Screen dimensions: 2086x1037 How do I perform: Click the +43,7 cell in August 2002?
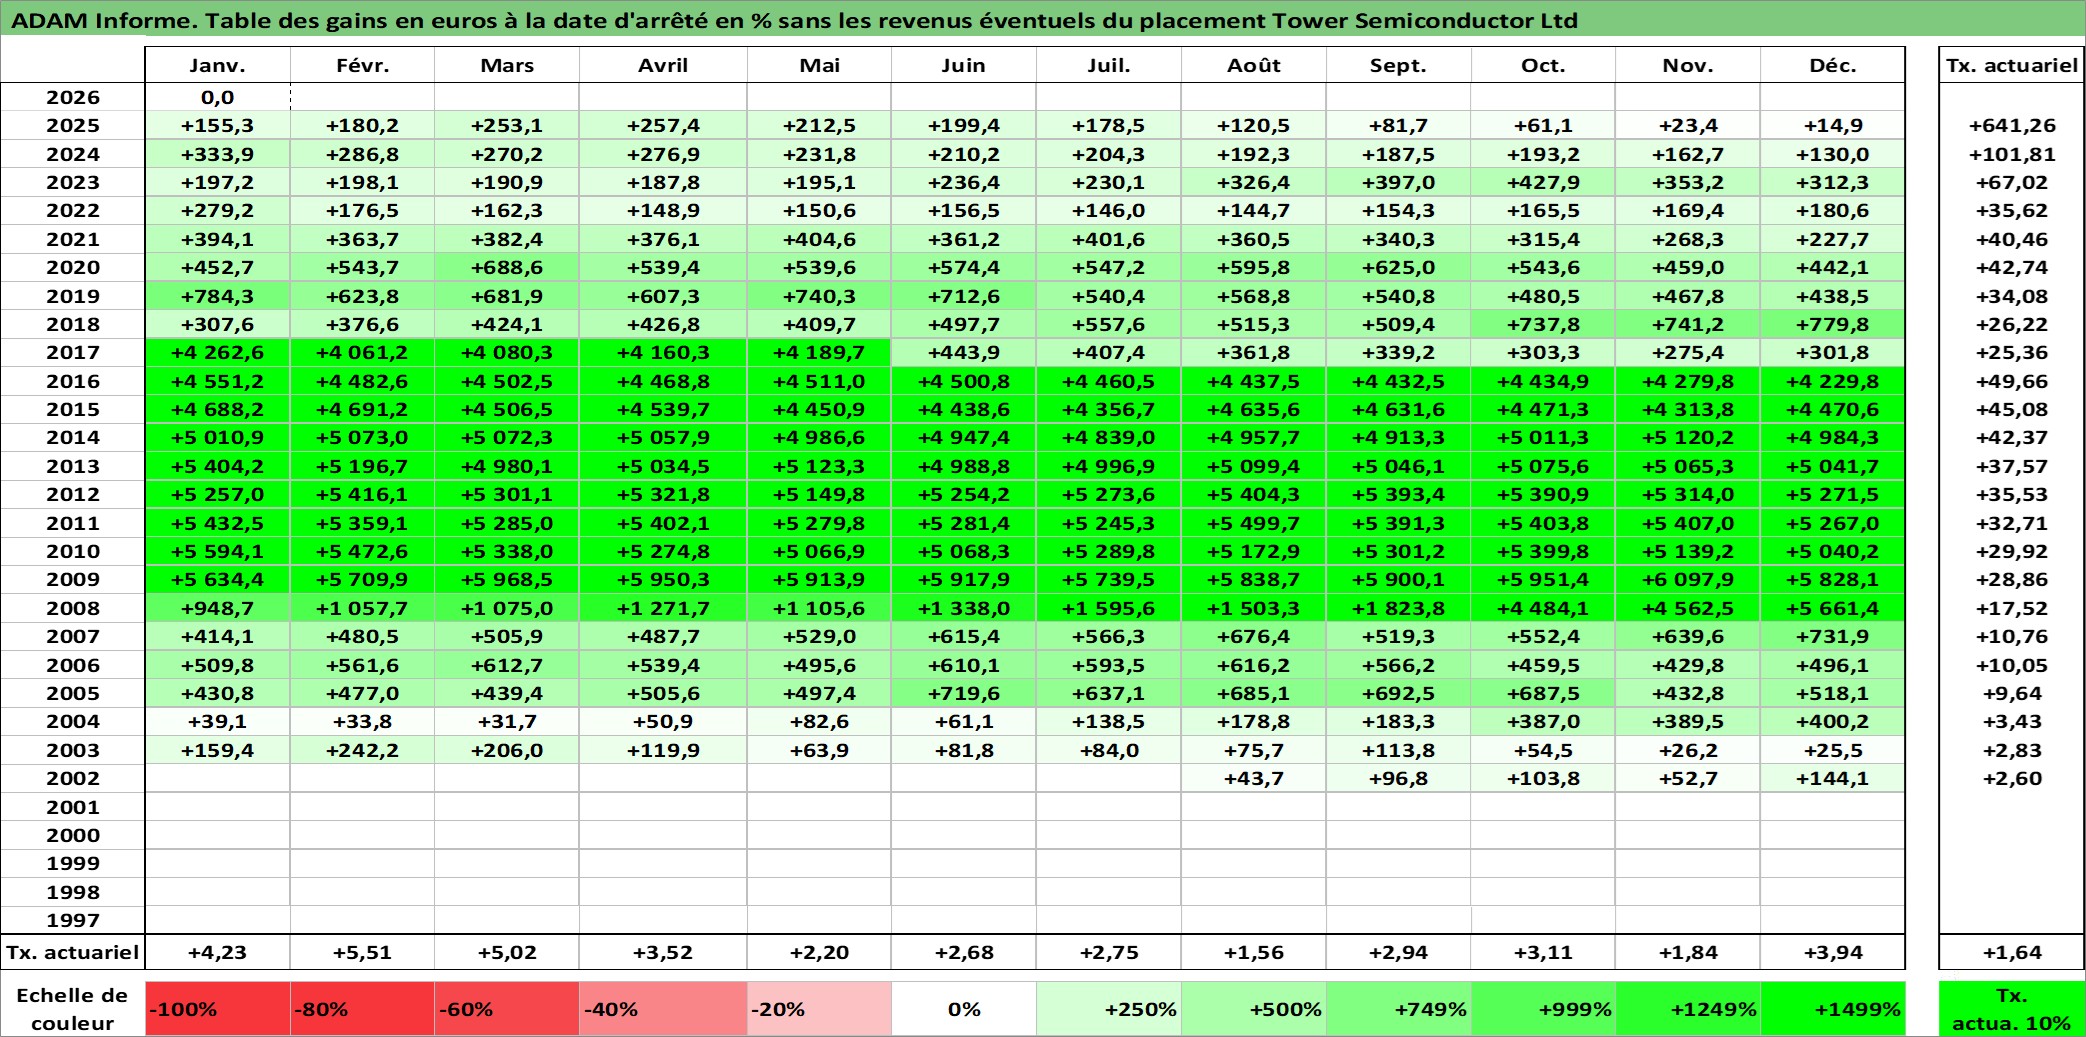point(1254,778)
